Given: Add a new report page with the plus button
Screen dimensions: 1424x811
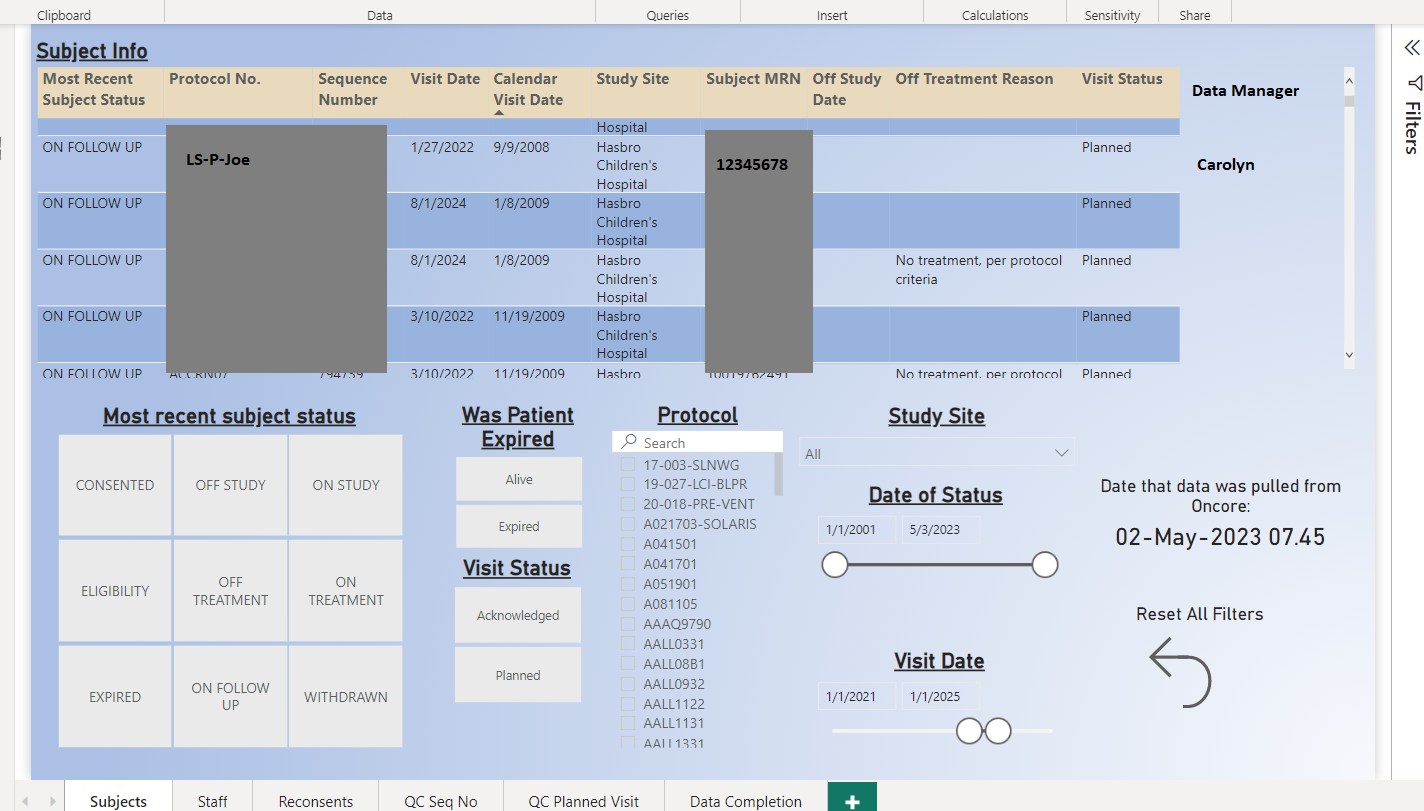Looking at the screenshot, I should [x=852, y=799].
